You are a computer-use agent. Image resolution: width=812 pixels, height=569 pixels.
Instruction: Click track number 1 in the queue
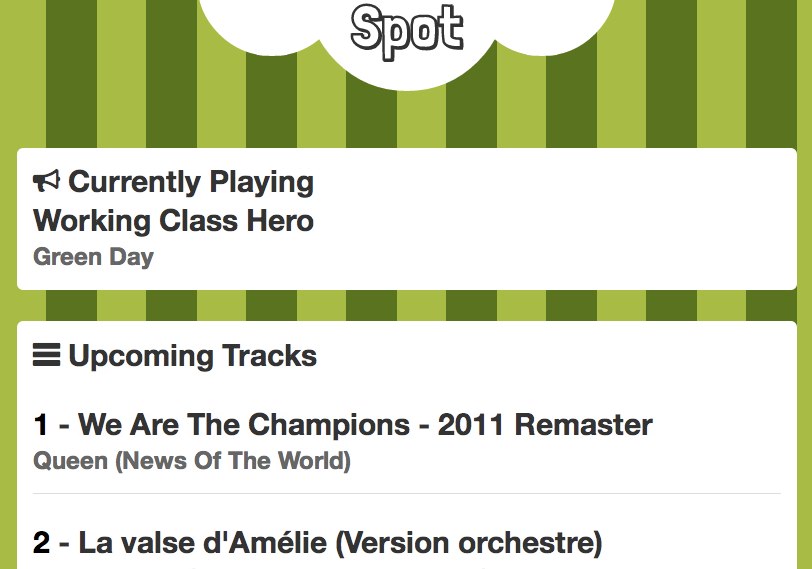click(41, 425)
